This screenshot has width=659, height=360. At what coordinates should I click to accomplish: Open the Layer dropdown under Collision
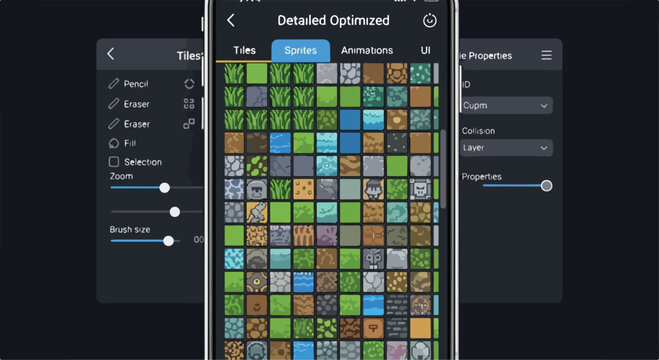pyautogui.click(x=506, y=148)
